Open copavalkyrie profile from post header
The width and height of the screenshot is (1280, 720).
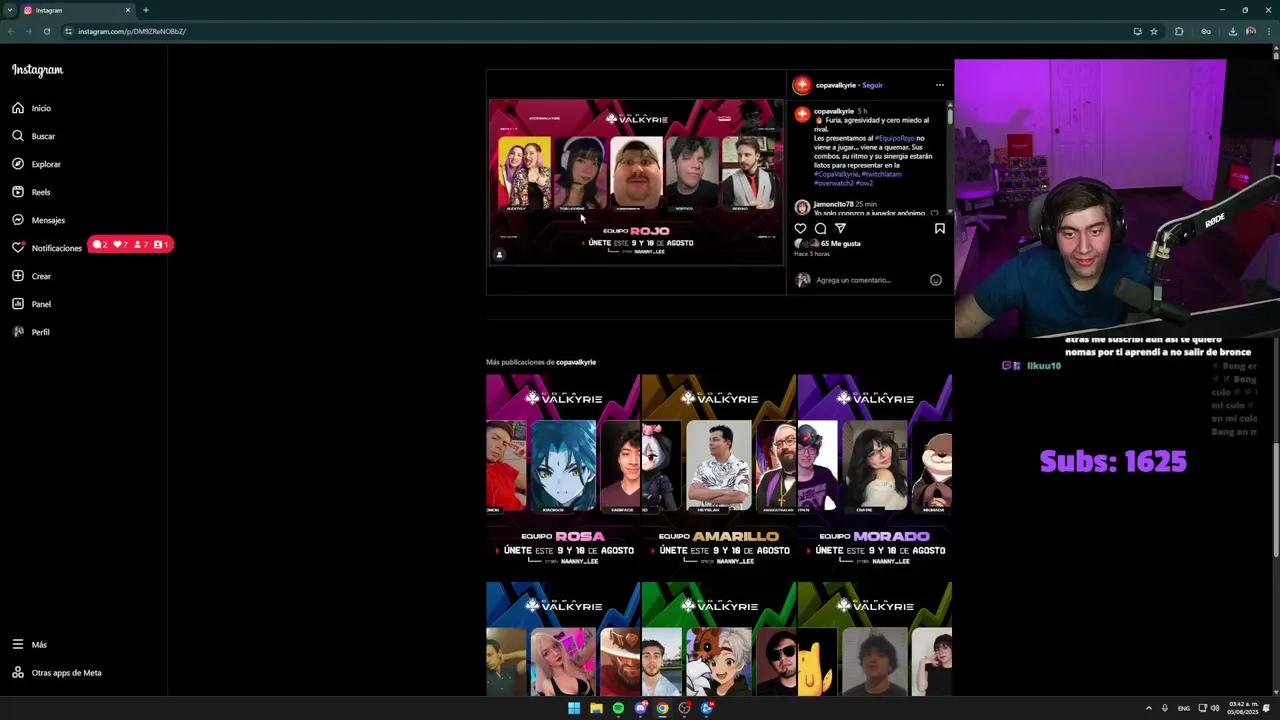click(x=835, y=85)
